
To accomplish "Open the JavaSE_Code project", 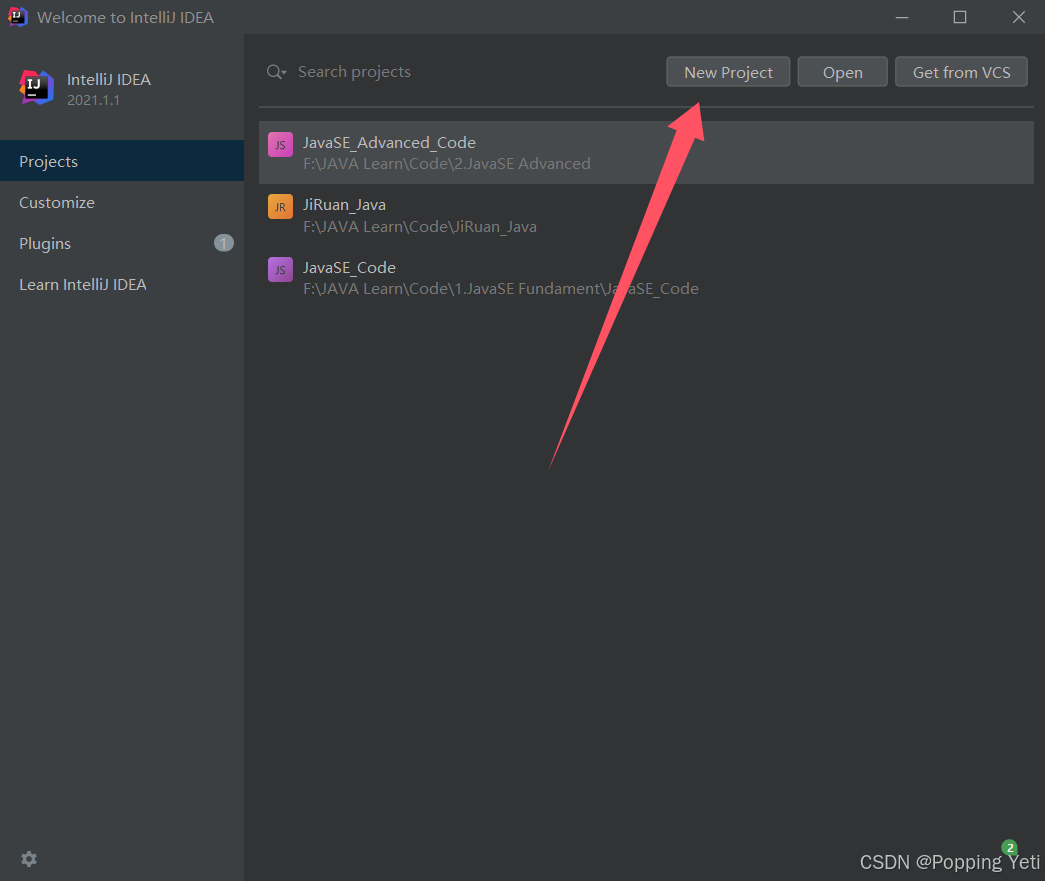I will pos(646,278).
